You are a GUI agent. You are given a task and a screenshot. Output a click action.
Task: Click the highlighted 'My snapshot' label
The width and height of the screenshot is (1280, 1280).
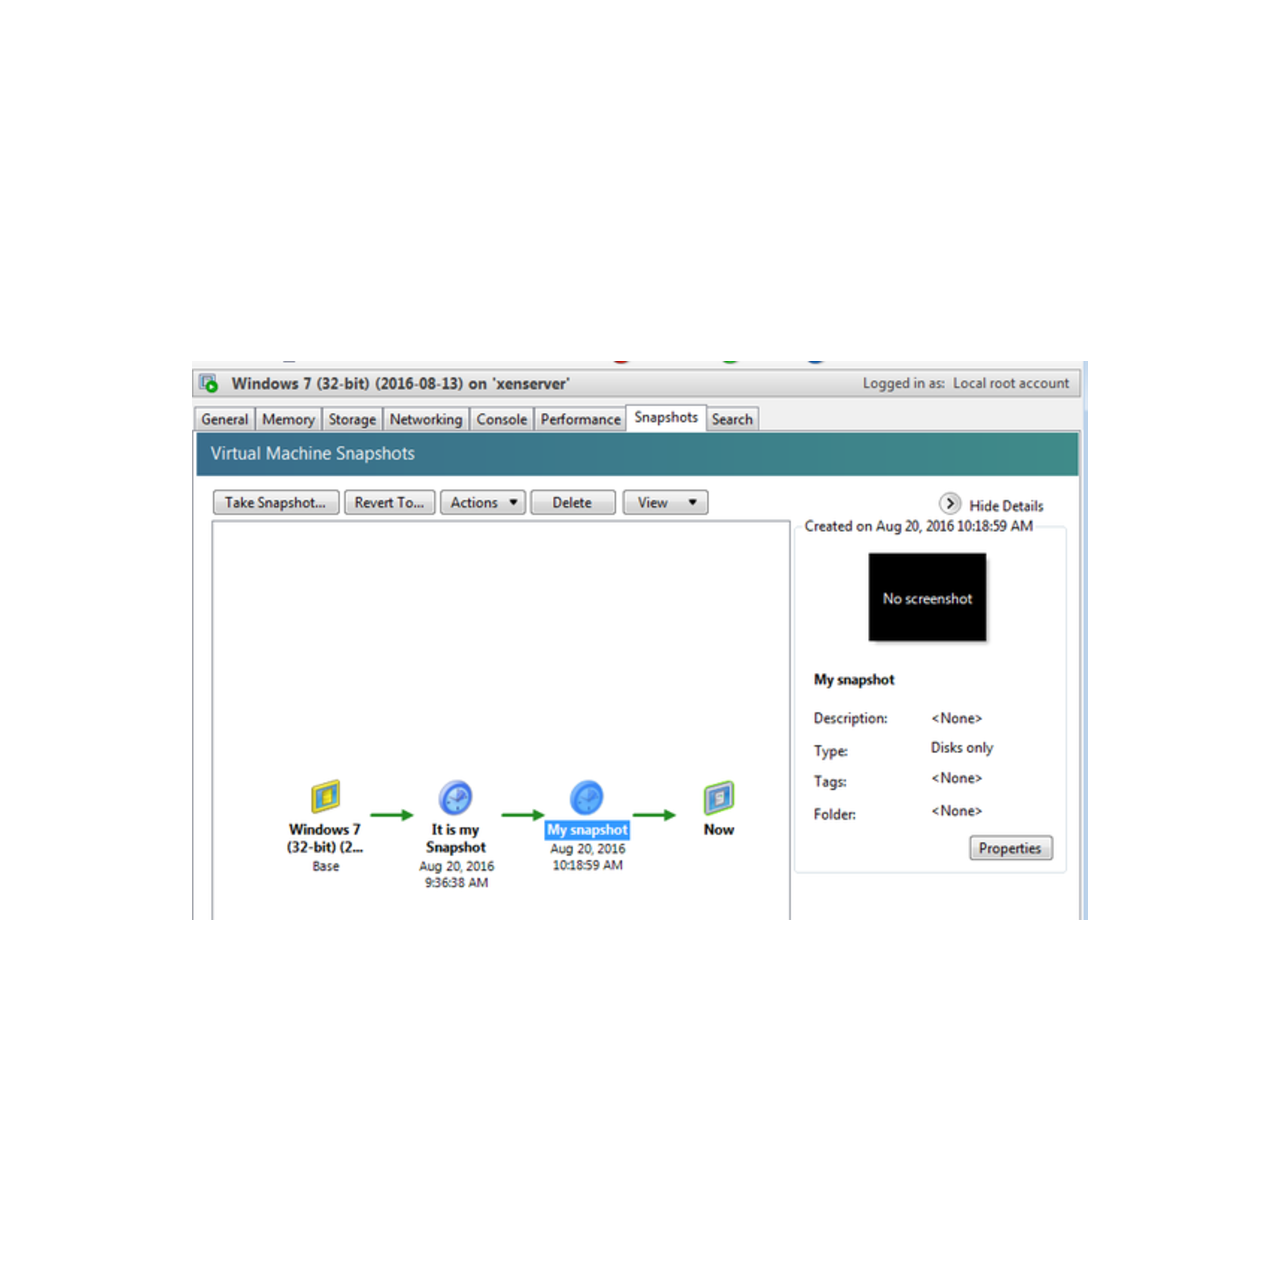pyautogui.click(x=587, y=830)
